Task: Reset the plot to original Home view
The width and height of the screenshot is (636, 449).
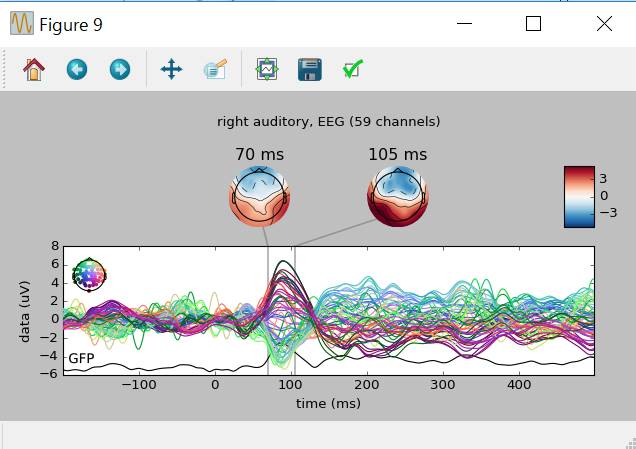Action: pyautogui.click(x=34, y=69)
